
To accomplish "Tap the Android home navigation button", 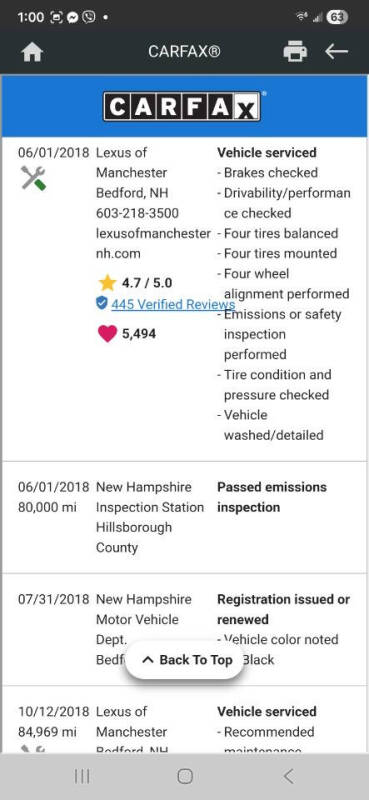I will coord(185,777).
